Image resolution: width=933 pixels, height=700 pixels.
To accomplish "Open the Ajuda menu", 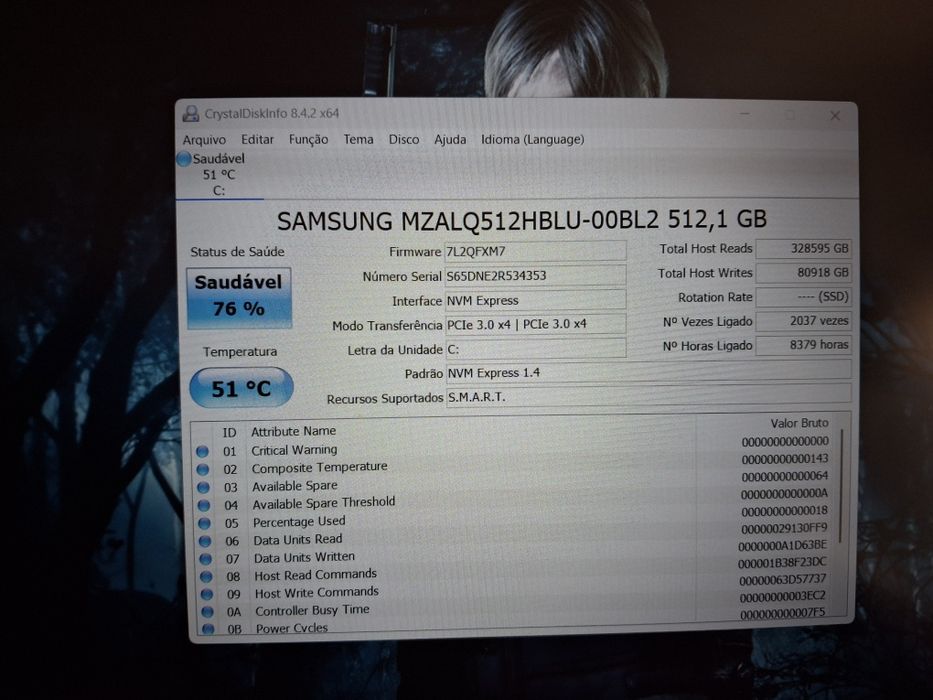I will coord(450,139).
